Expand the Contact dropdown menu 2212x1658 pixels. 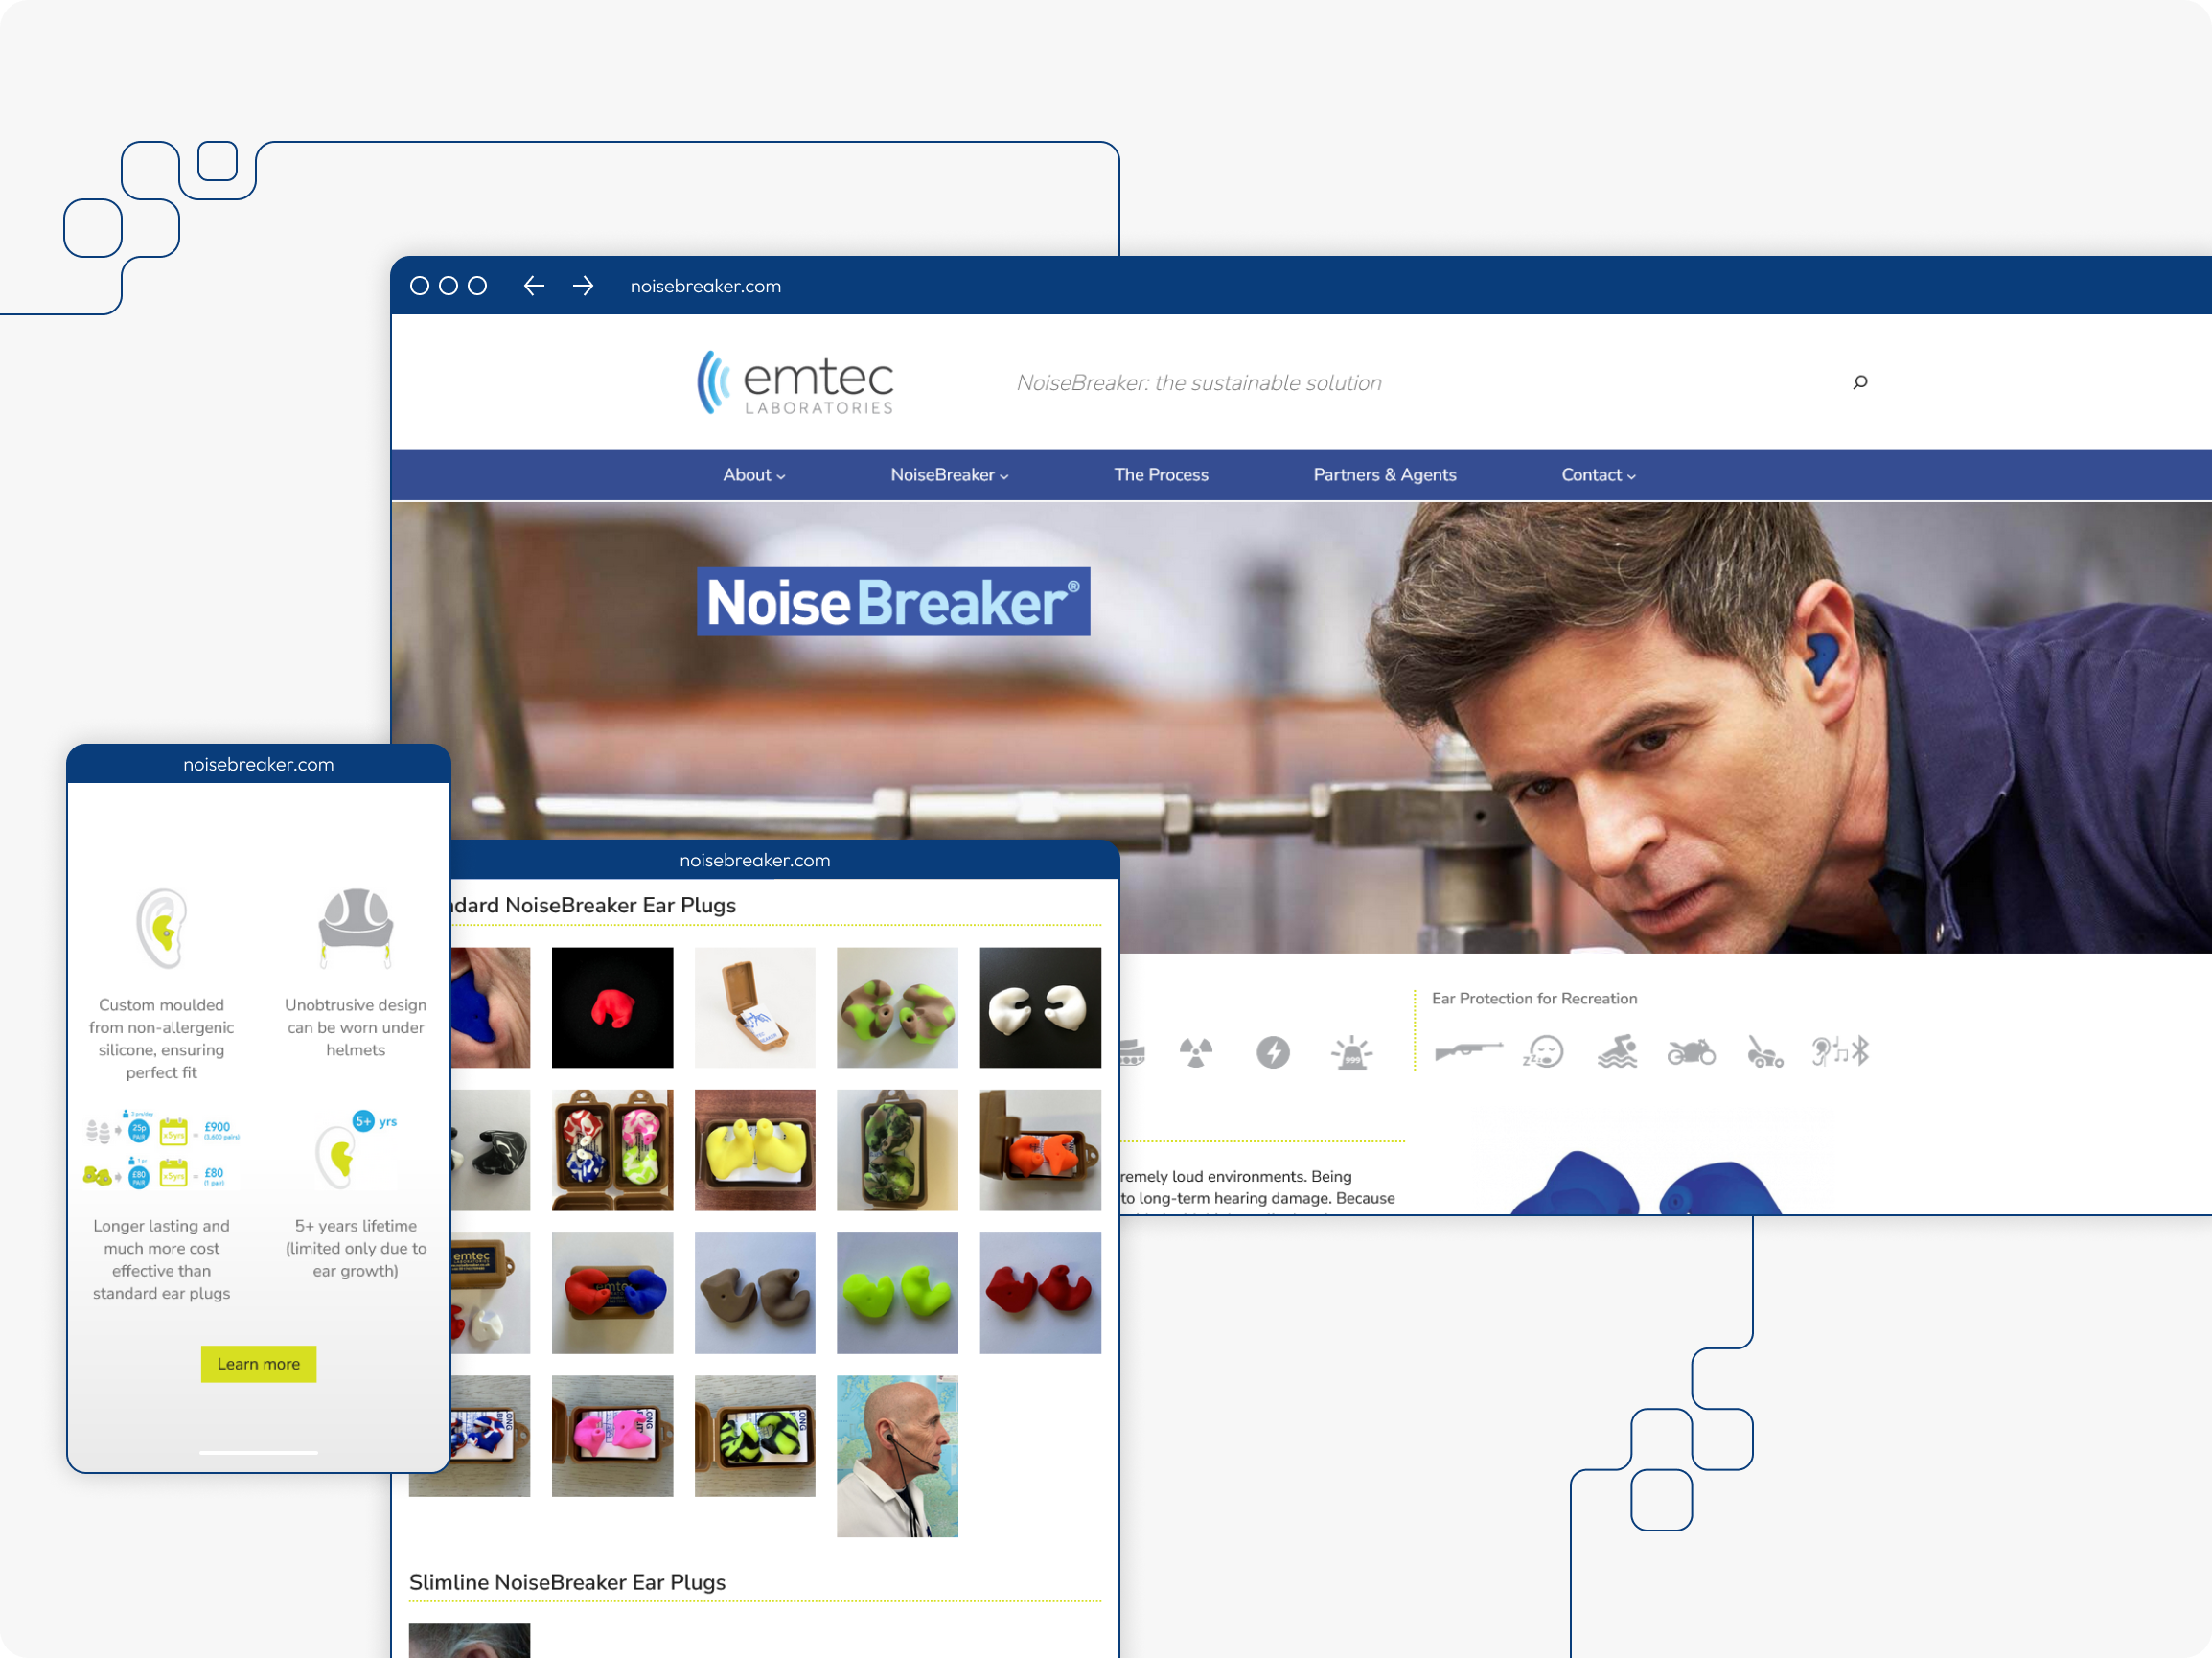(x=1598, y=475)
